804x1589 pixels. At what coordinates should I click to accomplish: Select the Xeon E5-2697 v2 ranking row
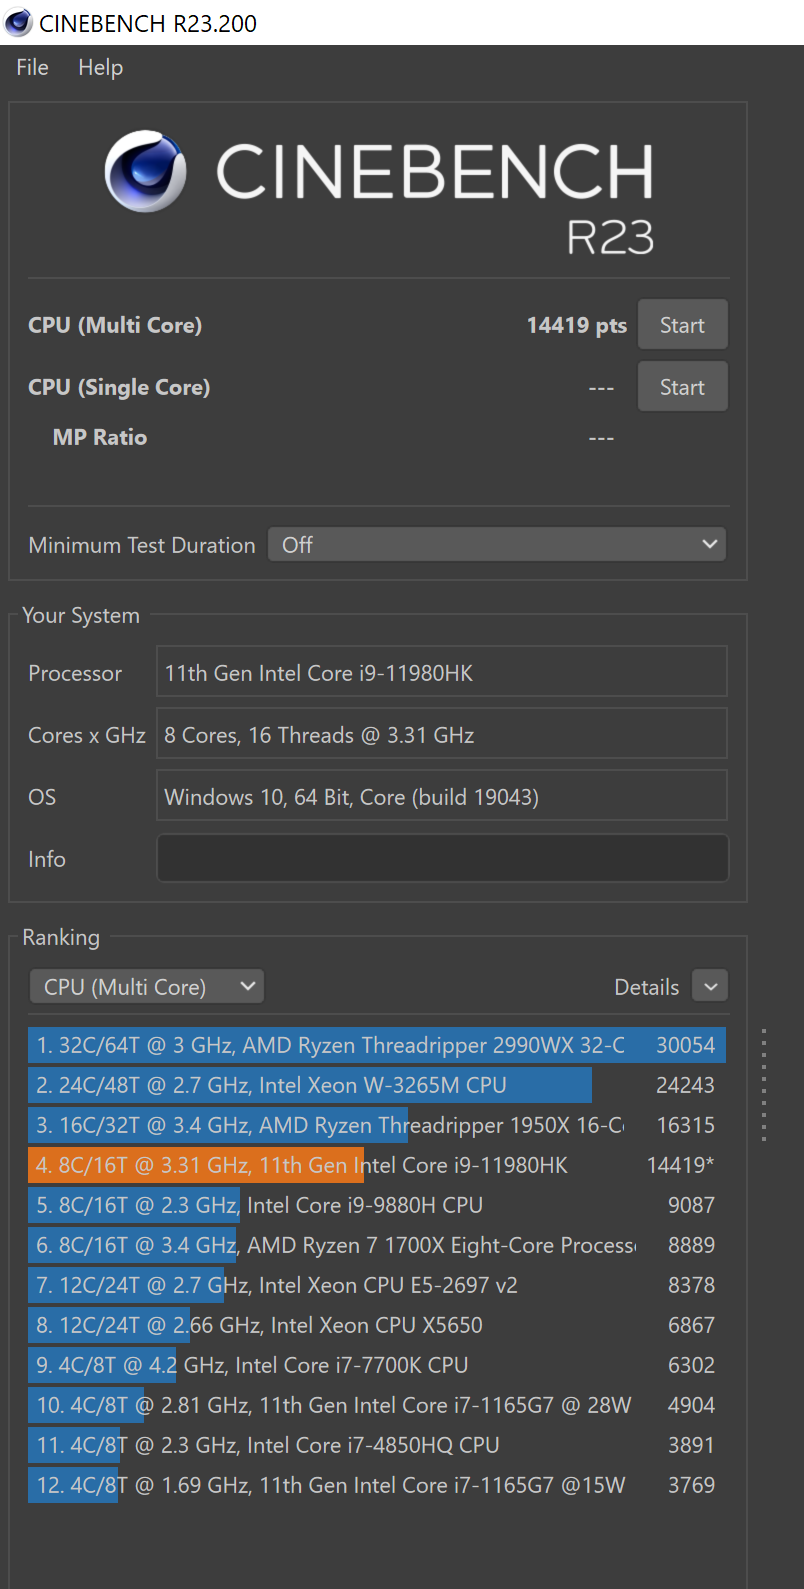coord(377,1285)
